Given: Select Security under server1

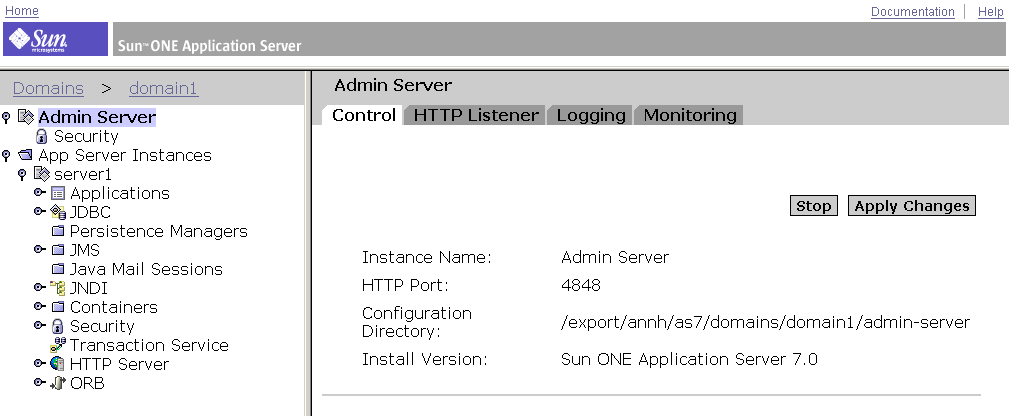Looking at the screenshot, I should 102,326.
